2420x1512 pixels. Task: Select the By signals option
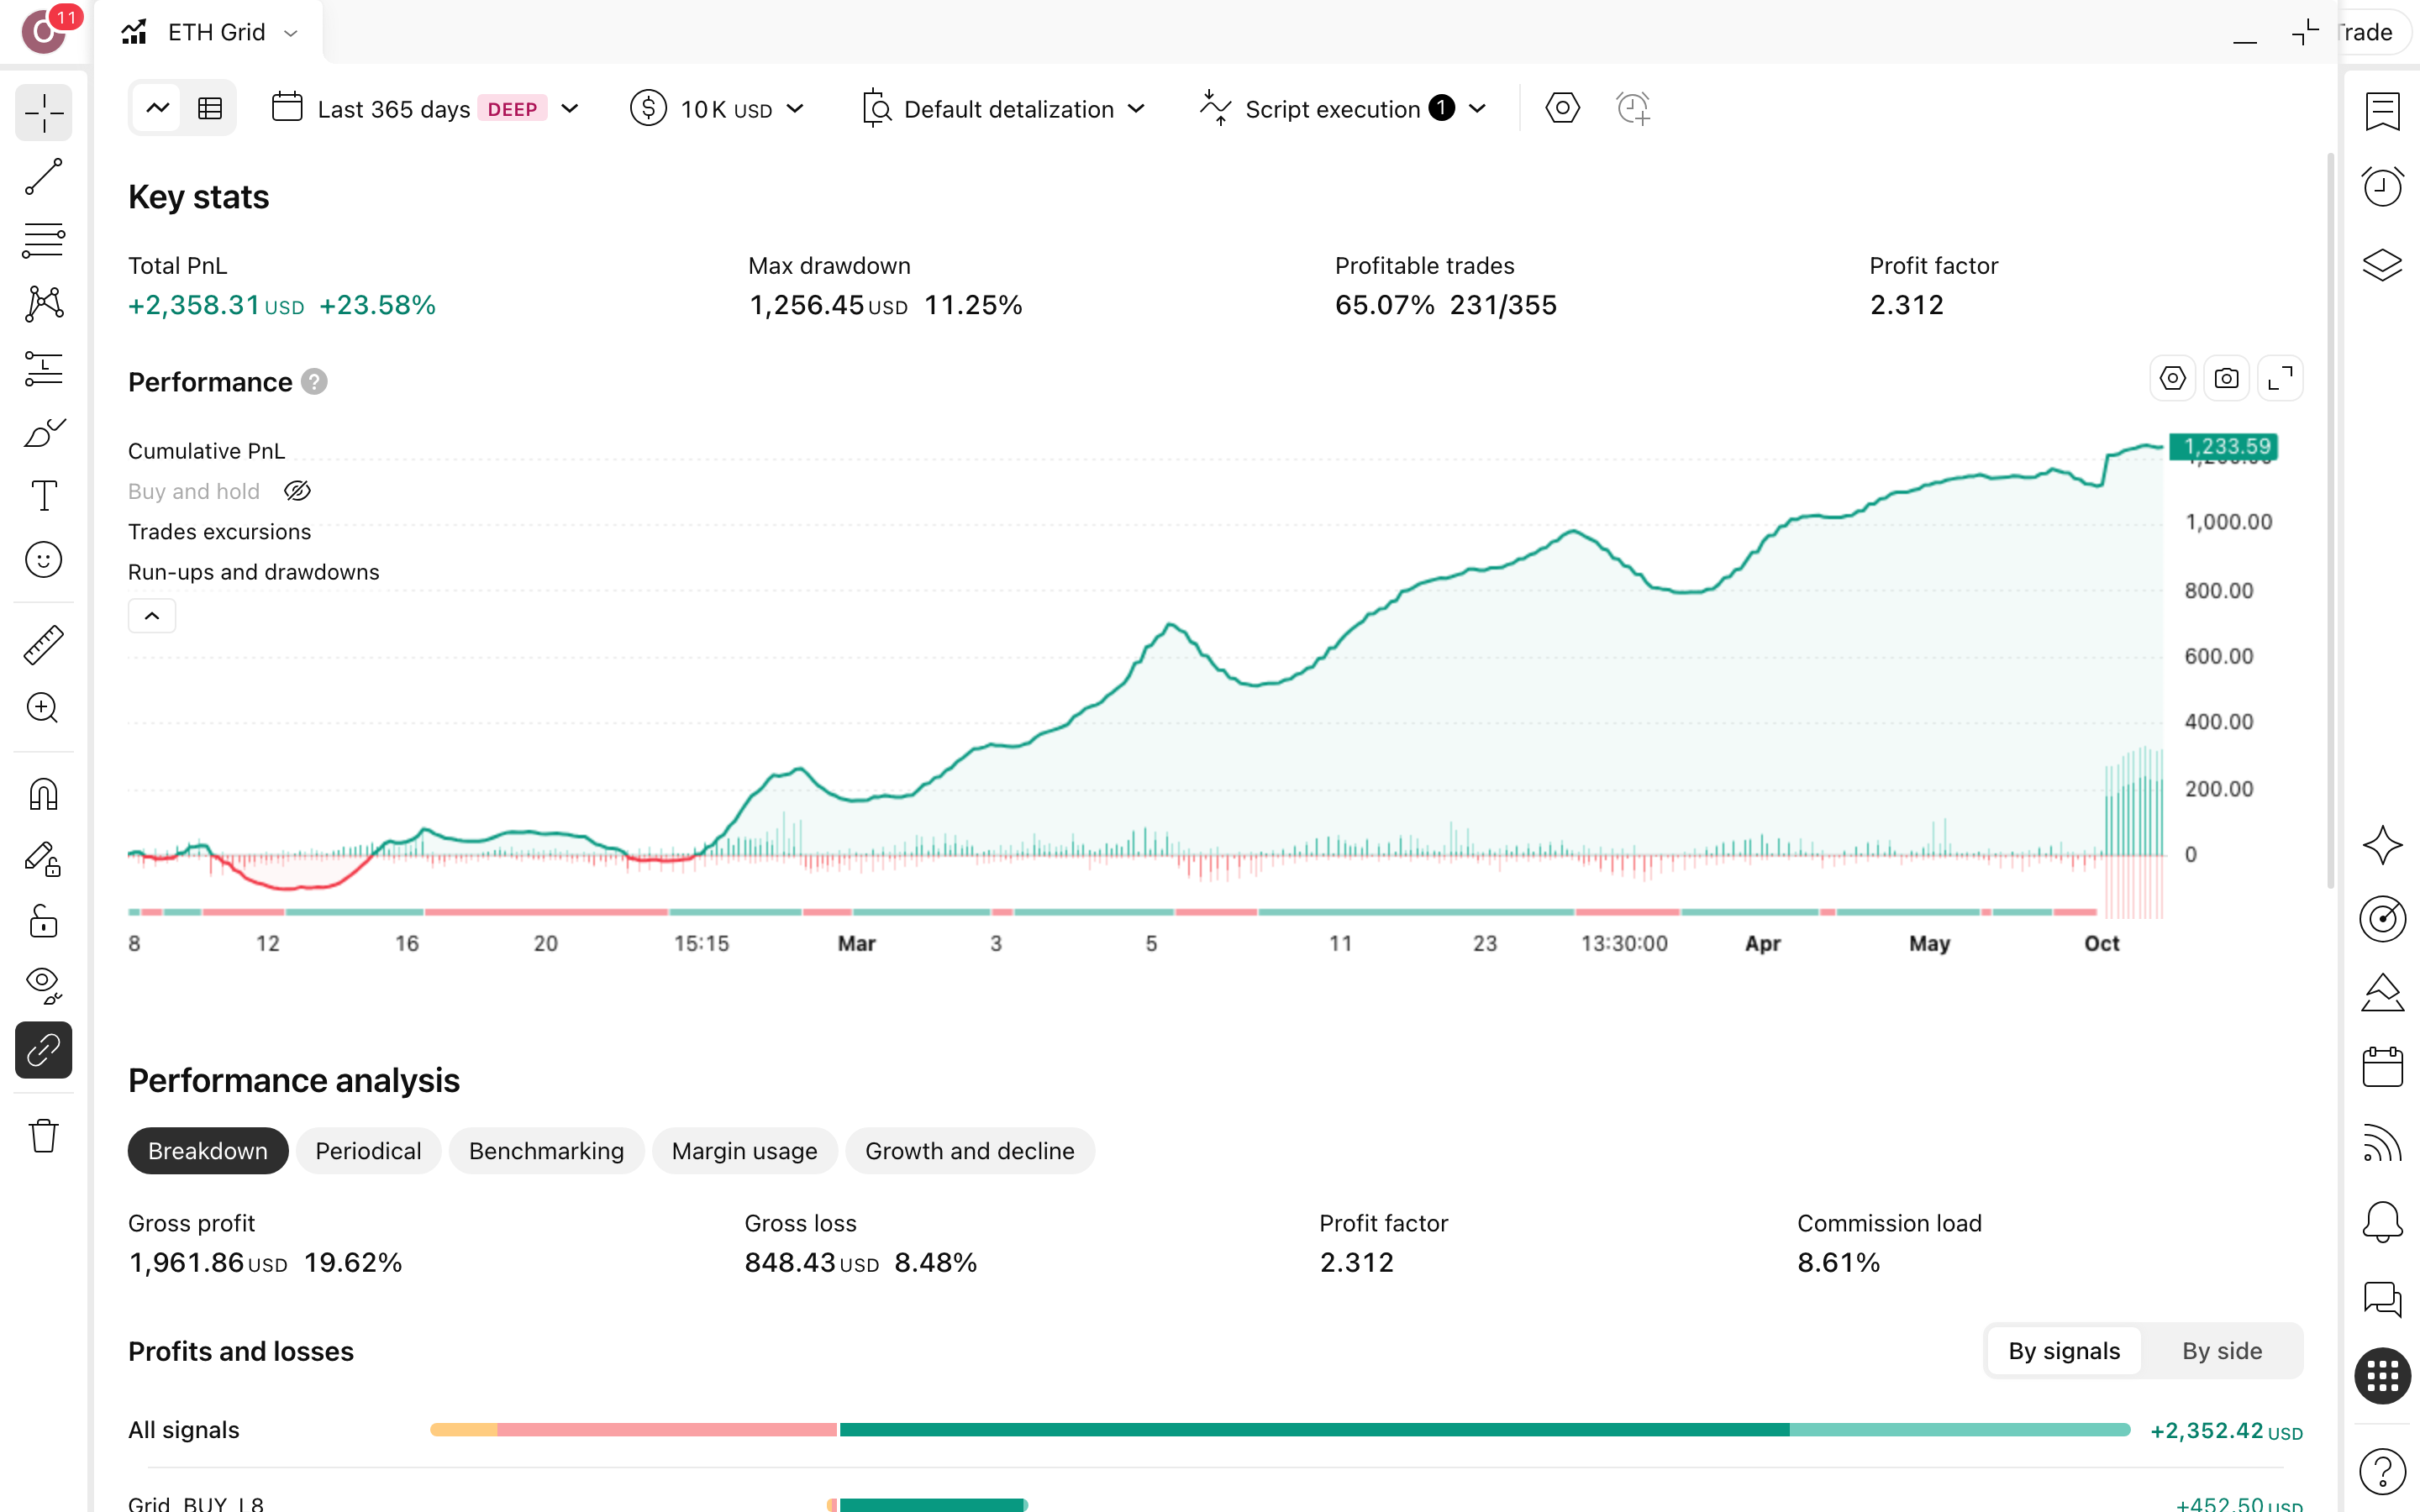tap(2063, 1351)
